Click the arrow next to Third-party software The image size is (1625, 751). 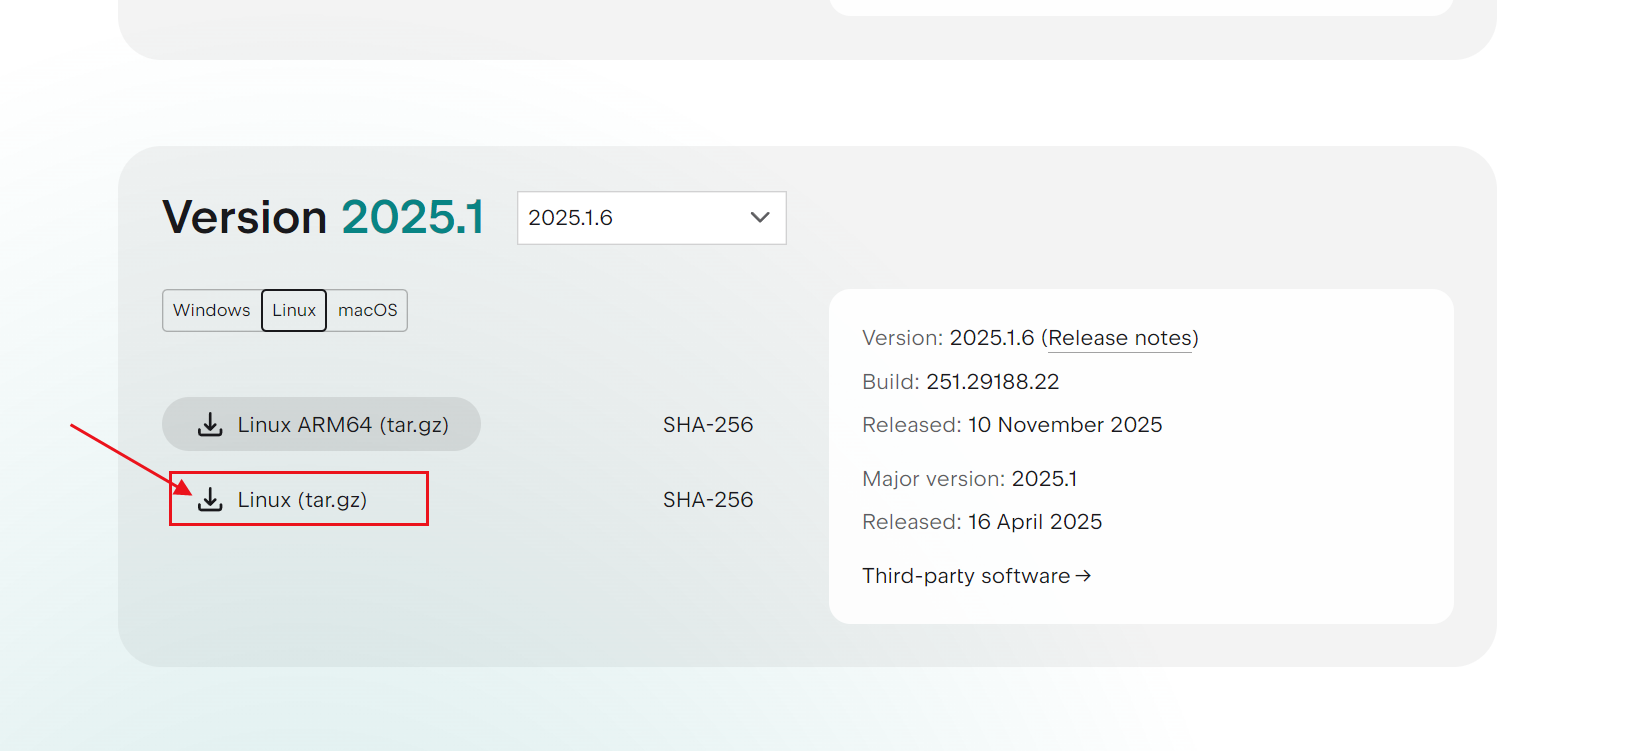pos(1083,576)
